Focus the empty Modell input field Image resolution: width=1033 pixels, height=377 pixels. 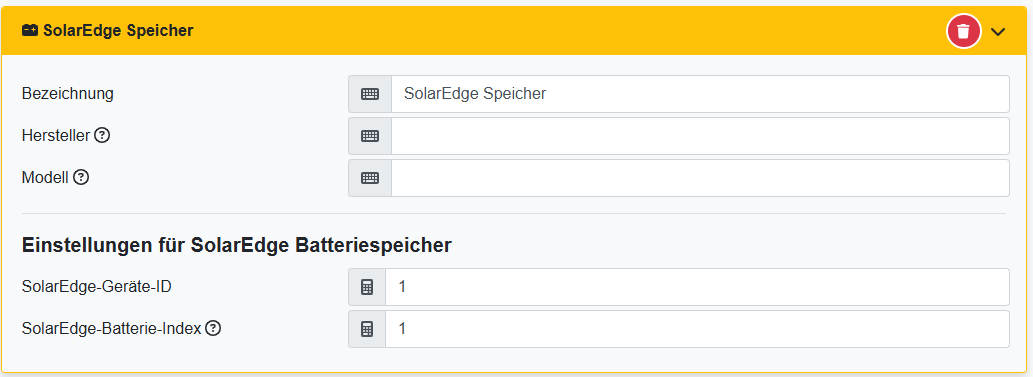[x=700, y=178]
